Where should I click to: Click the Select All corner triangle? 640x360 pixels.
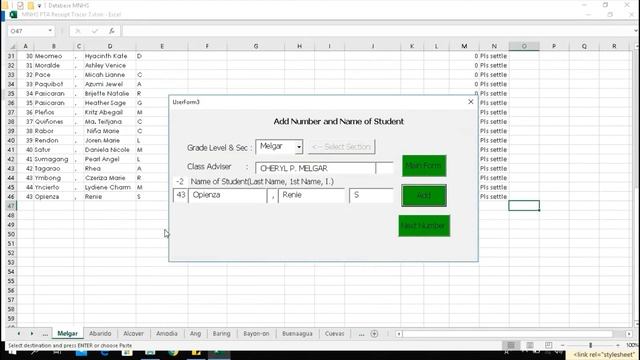(x=12, y=46)
